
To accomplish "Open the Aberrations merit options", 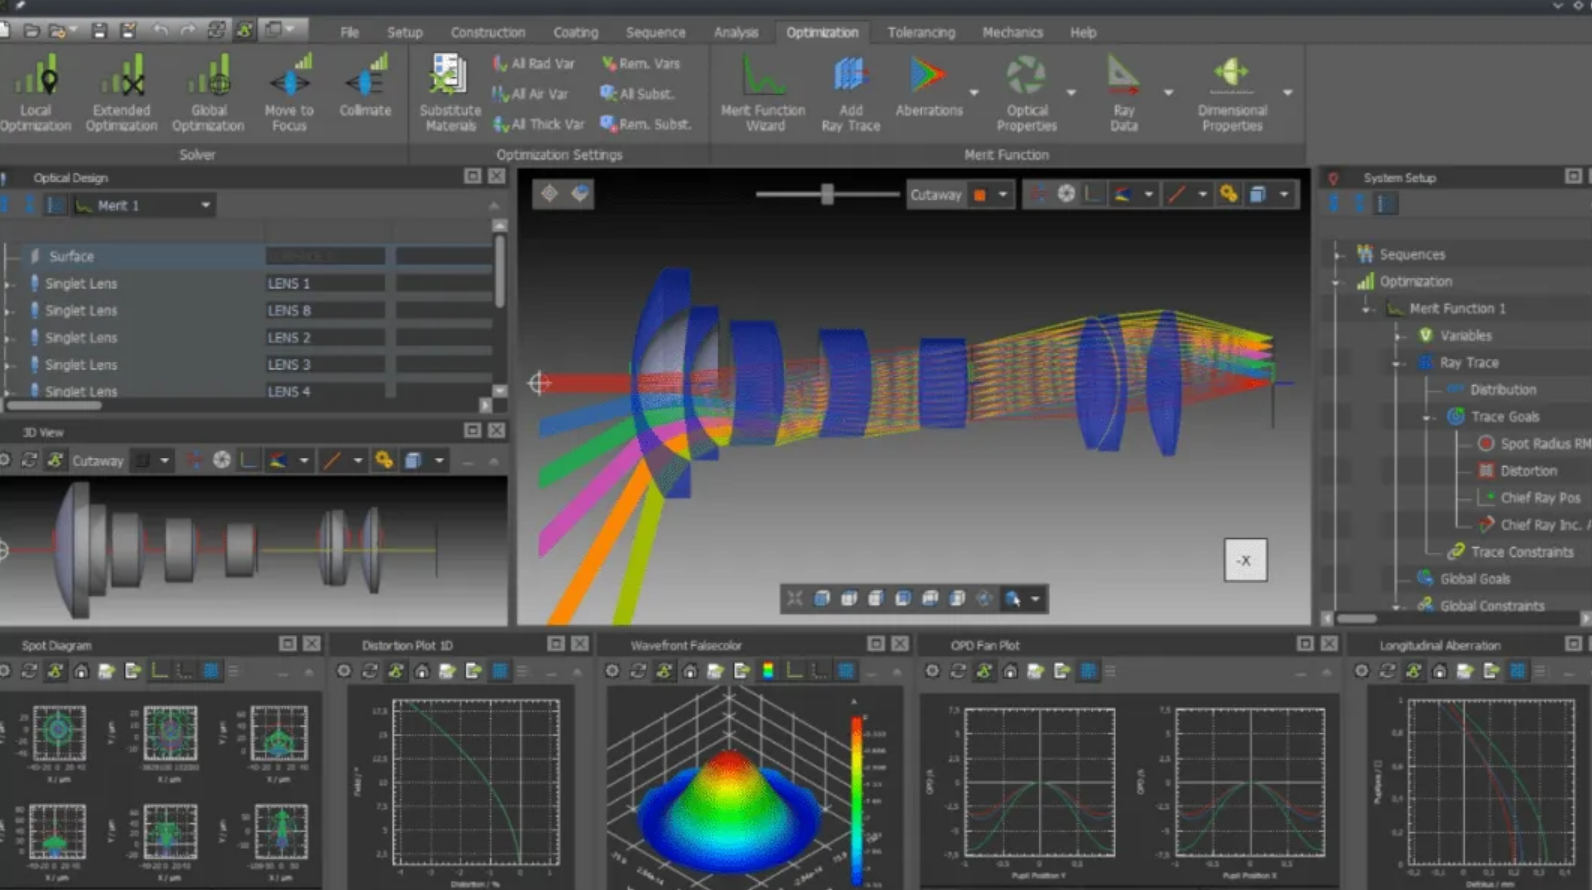I will (929, 88).
